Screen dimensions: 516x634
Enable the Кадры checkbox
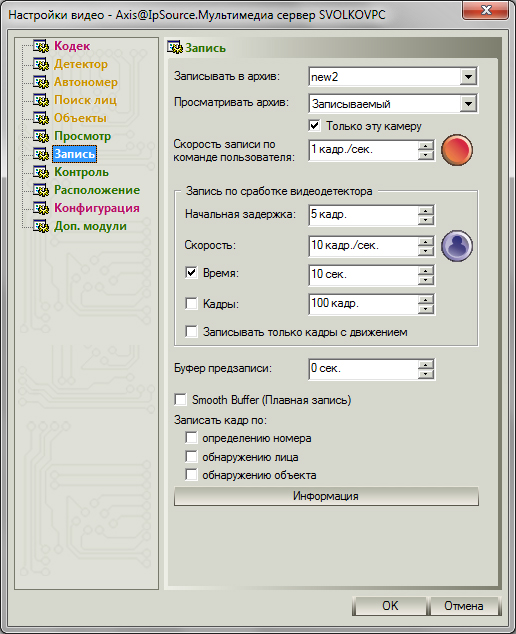191,303
